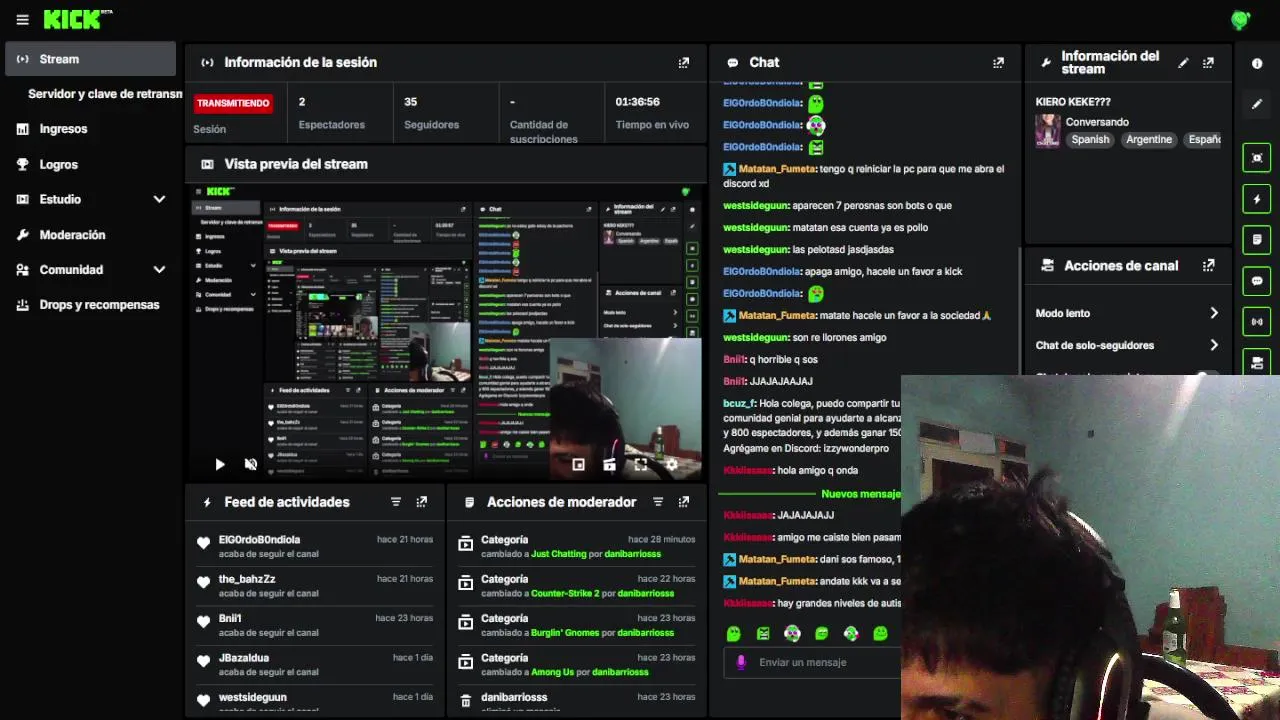
Task: Insert the angry square-face green emote below chat
Action: [763, 633]
